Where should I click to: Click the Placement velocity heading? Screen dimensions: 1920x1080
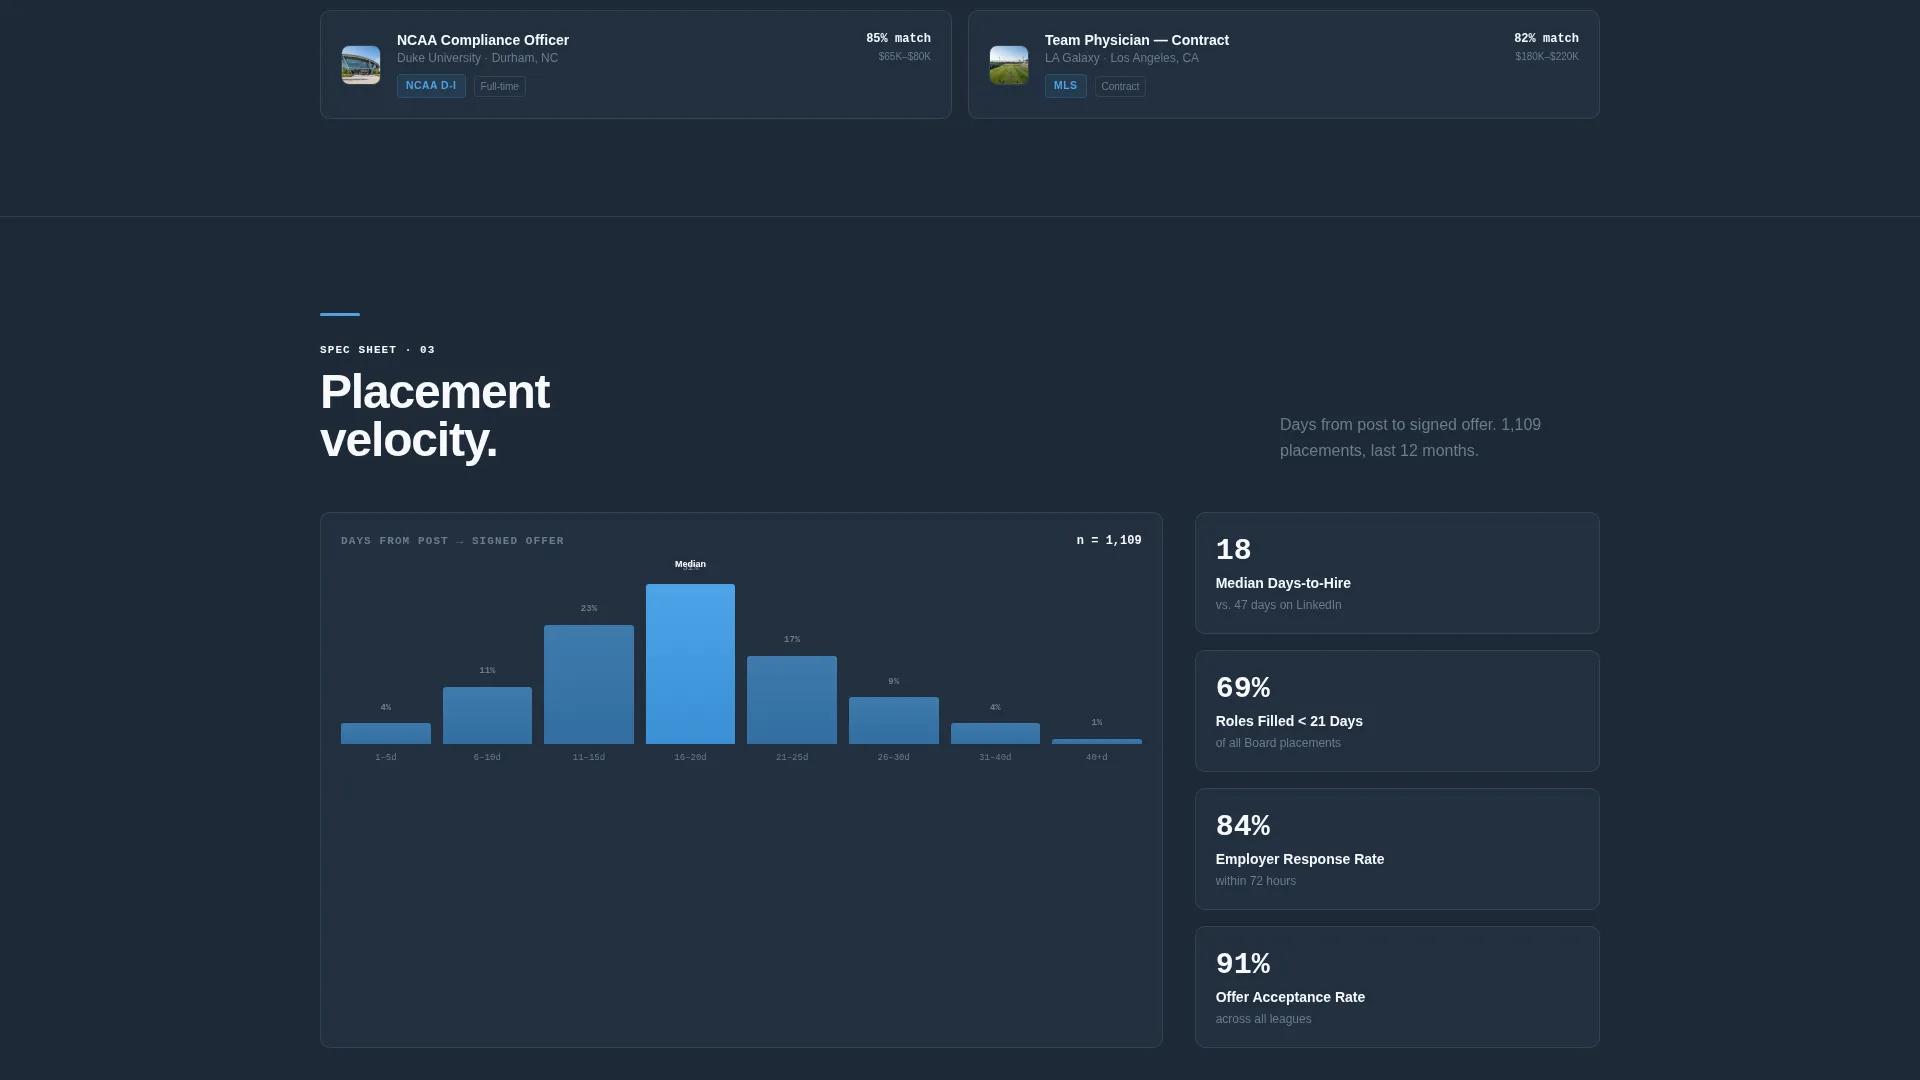pos(434,416)
